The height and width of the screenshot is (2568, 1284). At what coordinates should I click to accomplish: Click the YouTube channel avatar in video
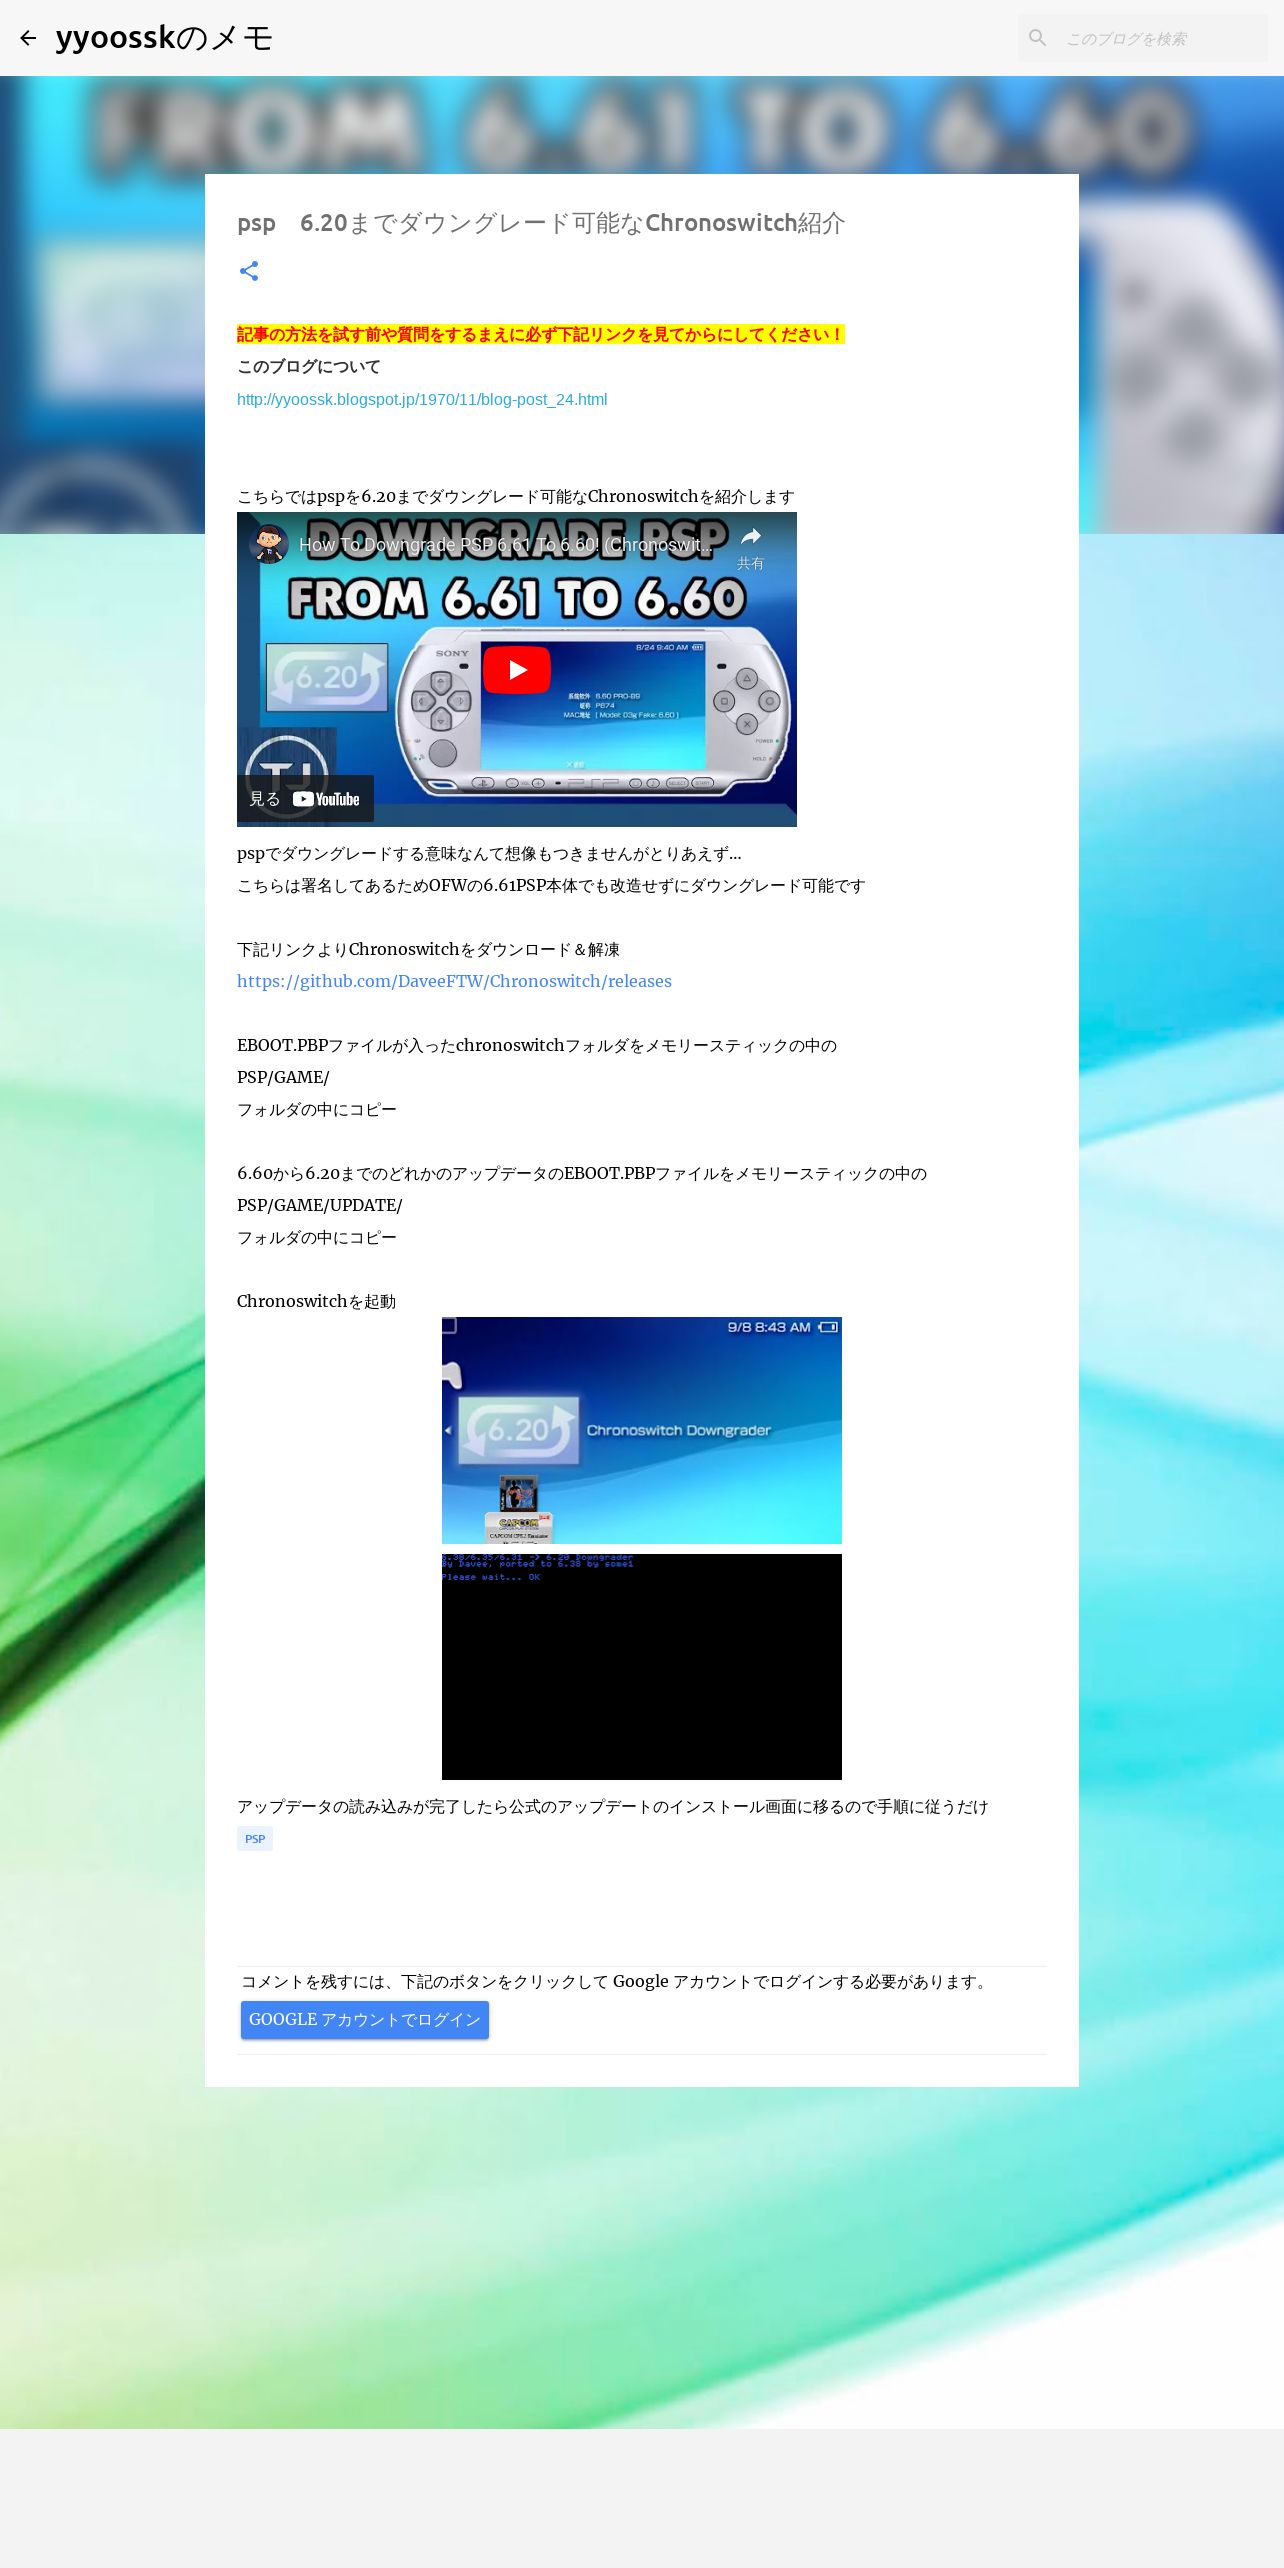tap(269, 544)
